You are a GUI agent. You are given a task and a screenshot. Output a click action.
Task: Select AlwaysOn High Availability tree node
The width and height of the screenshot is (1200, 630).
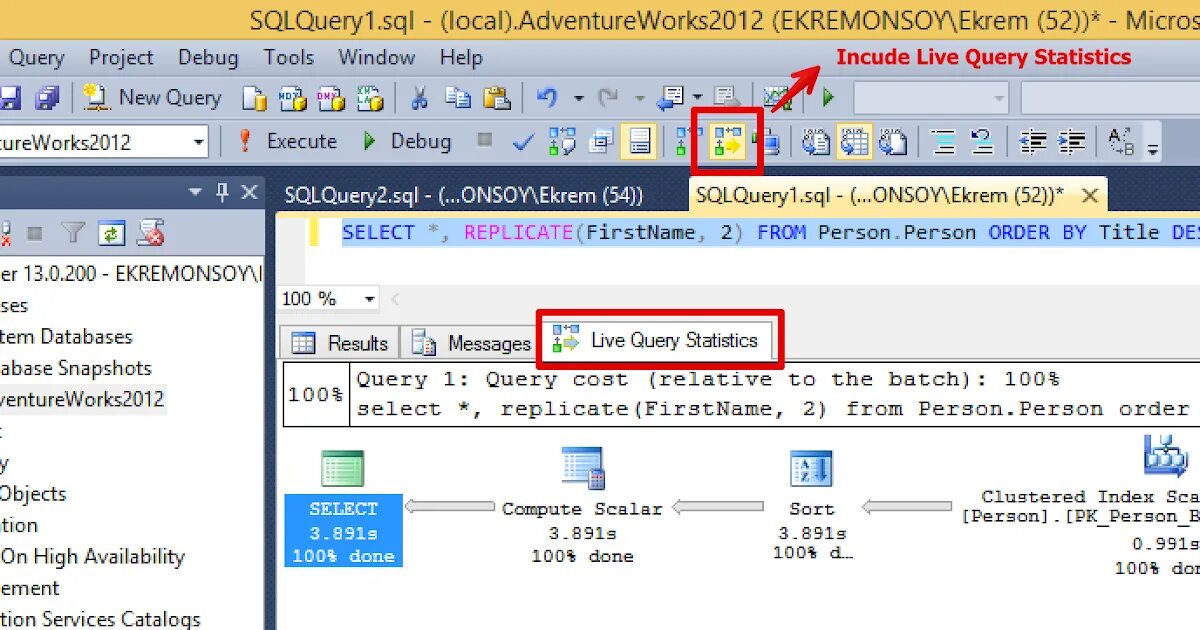(92, 556)
